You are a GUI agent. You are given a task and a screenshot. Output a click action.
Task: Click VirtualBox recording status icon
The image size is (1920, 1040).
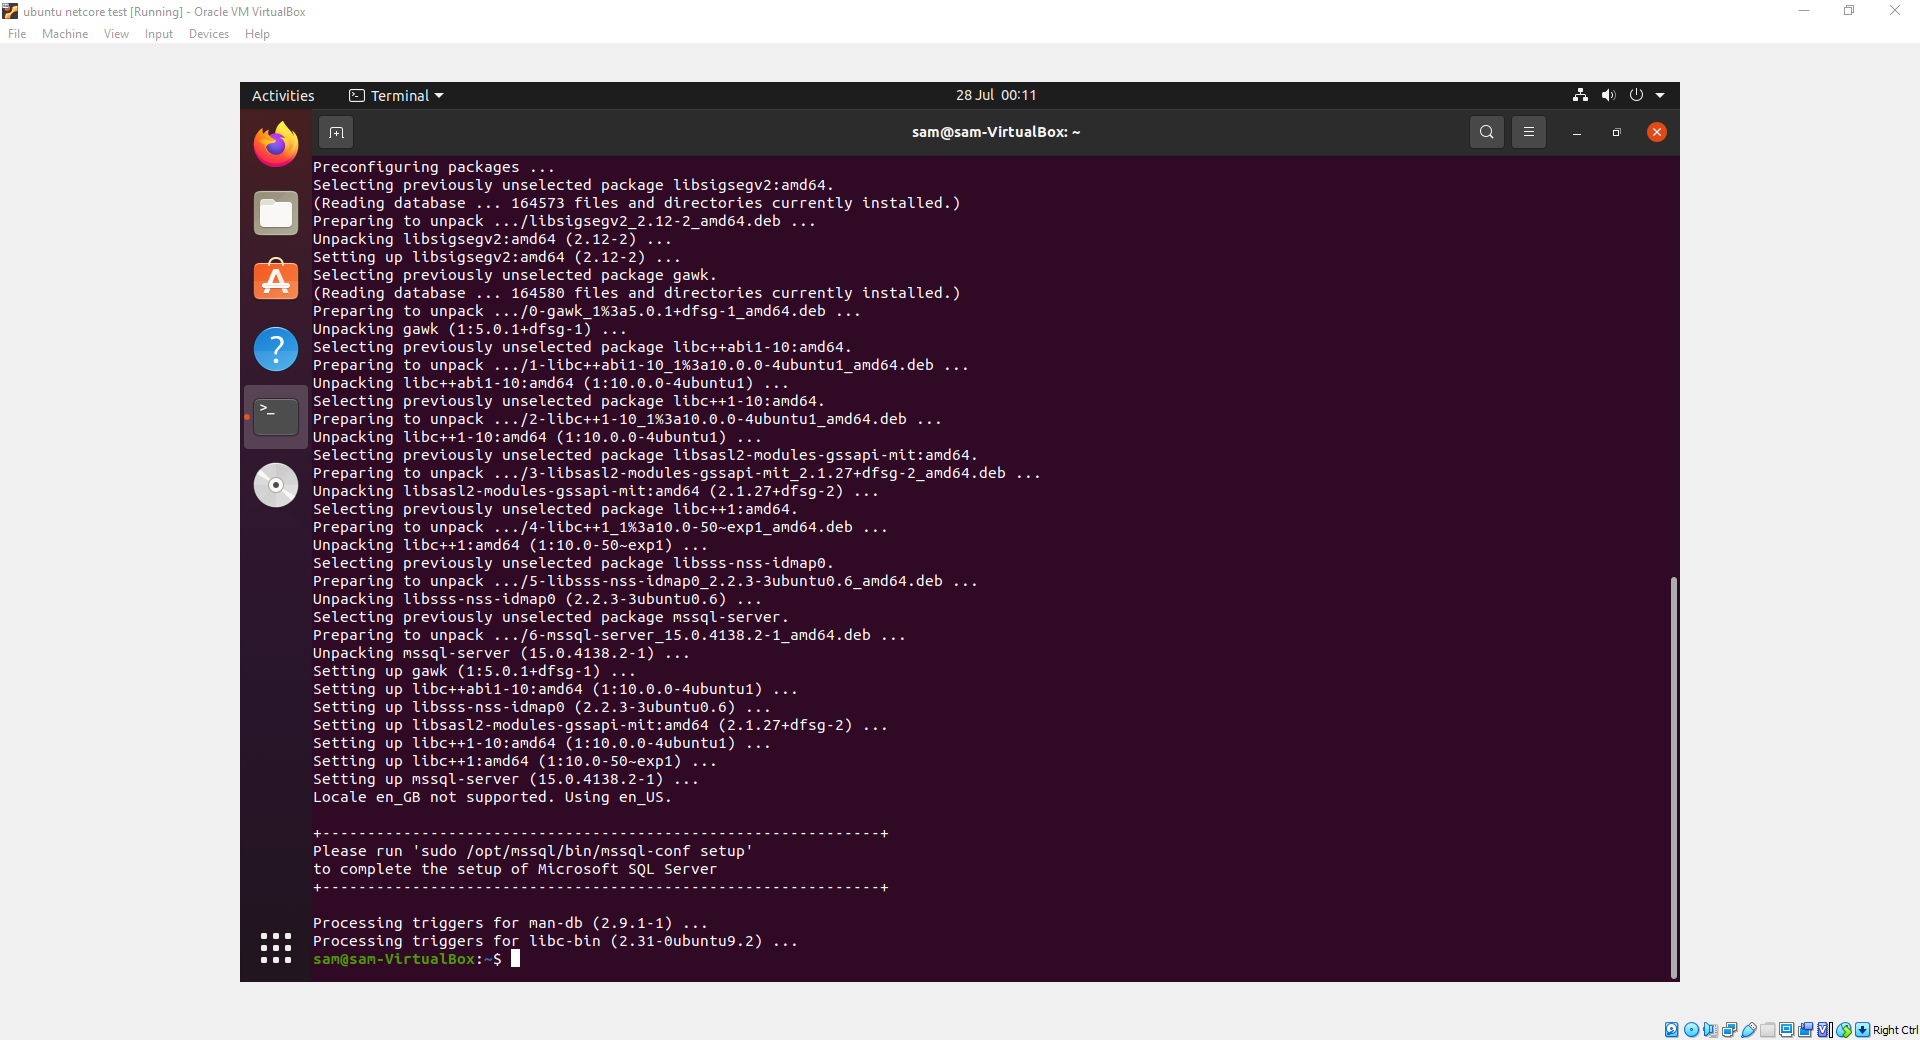pos(1805,1030)
